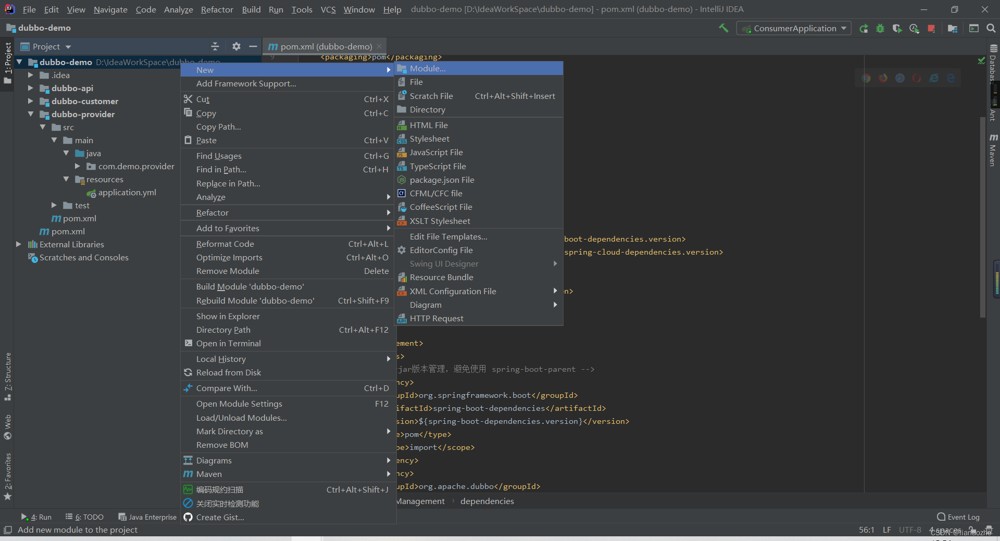Image resolution: width=1000 pixels, height=541 pixels.
Task: Select HTML File in New submenu
Action: 478,125
